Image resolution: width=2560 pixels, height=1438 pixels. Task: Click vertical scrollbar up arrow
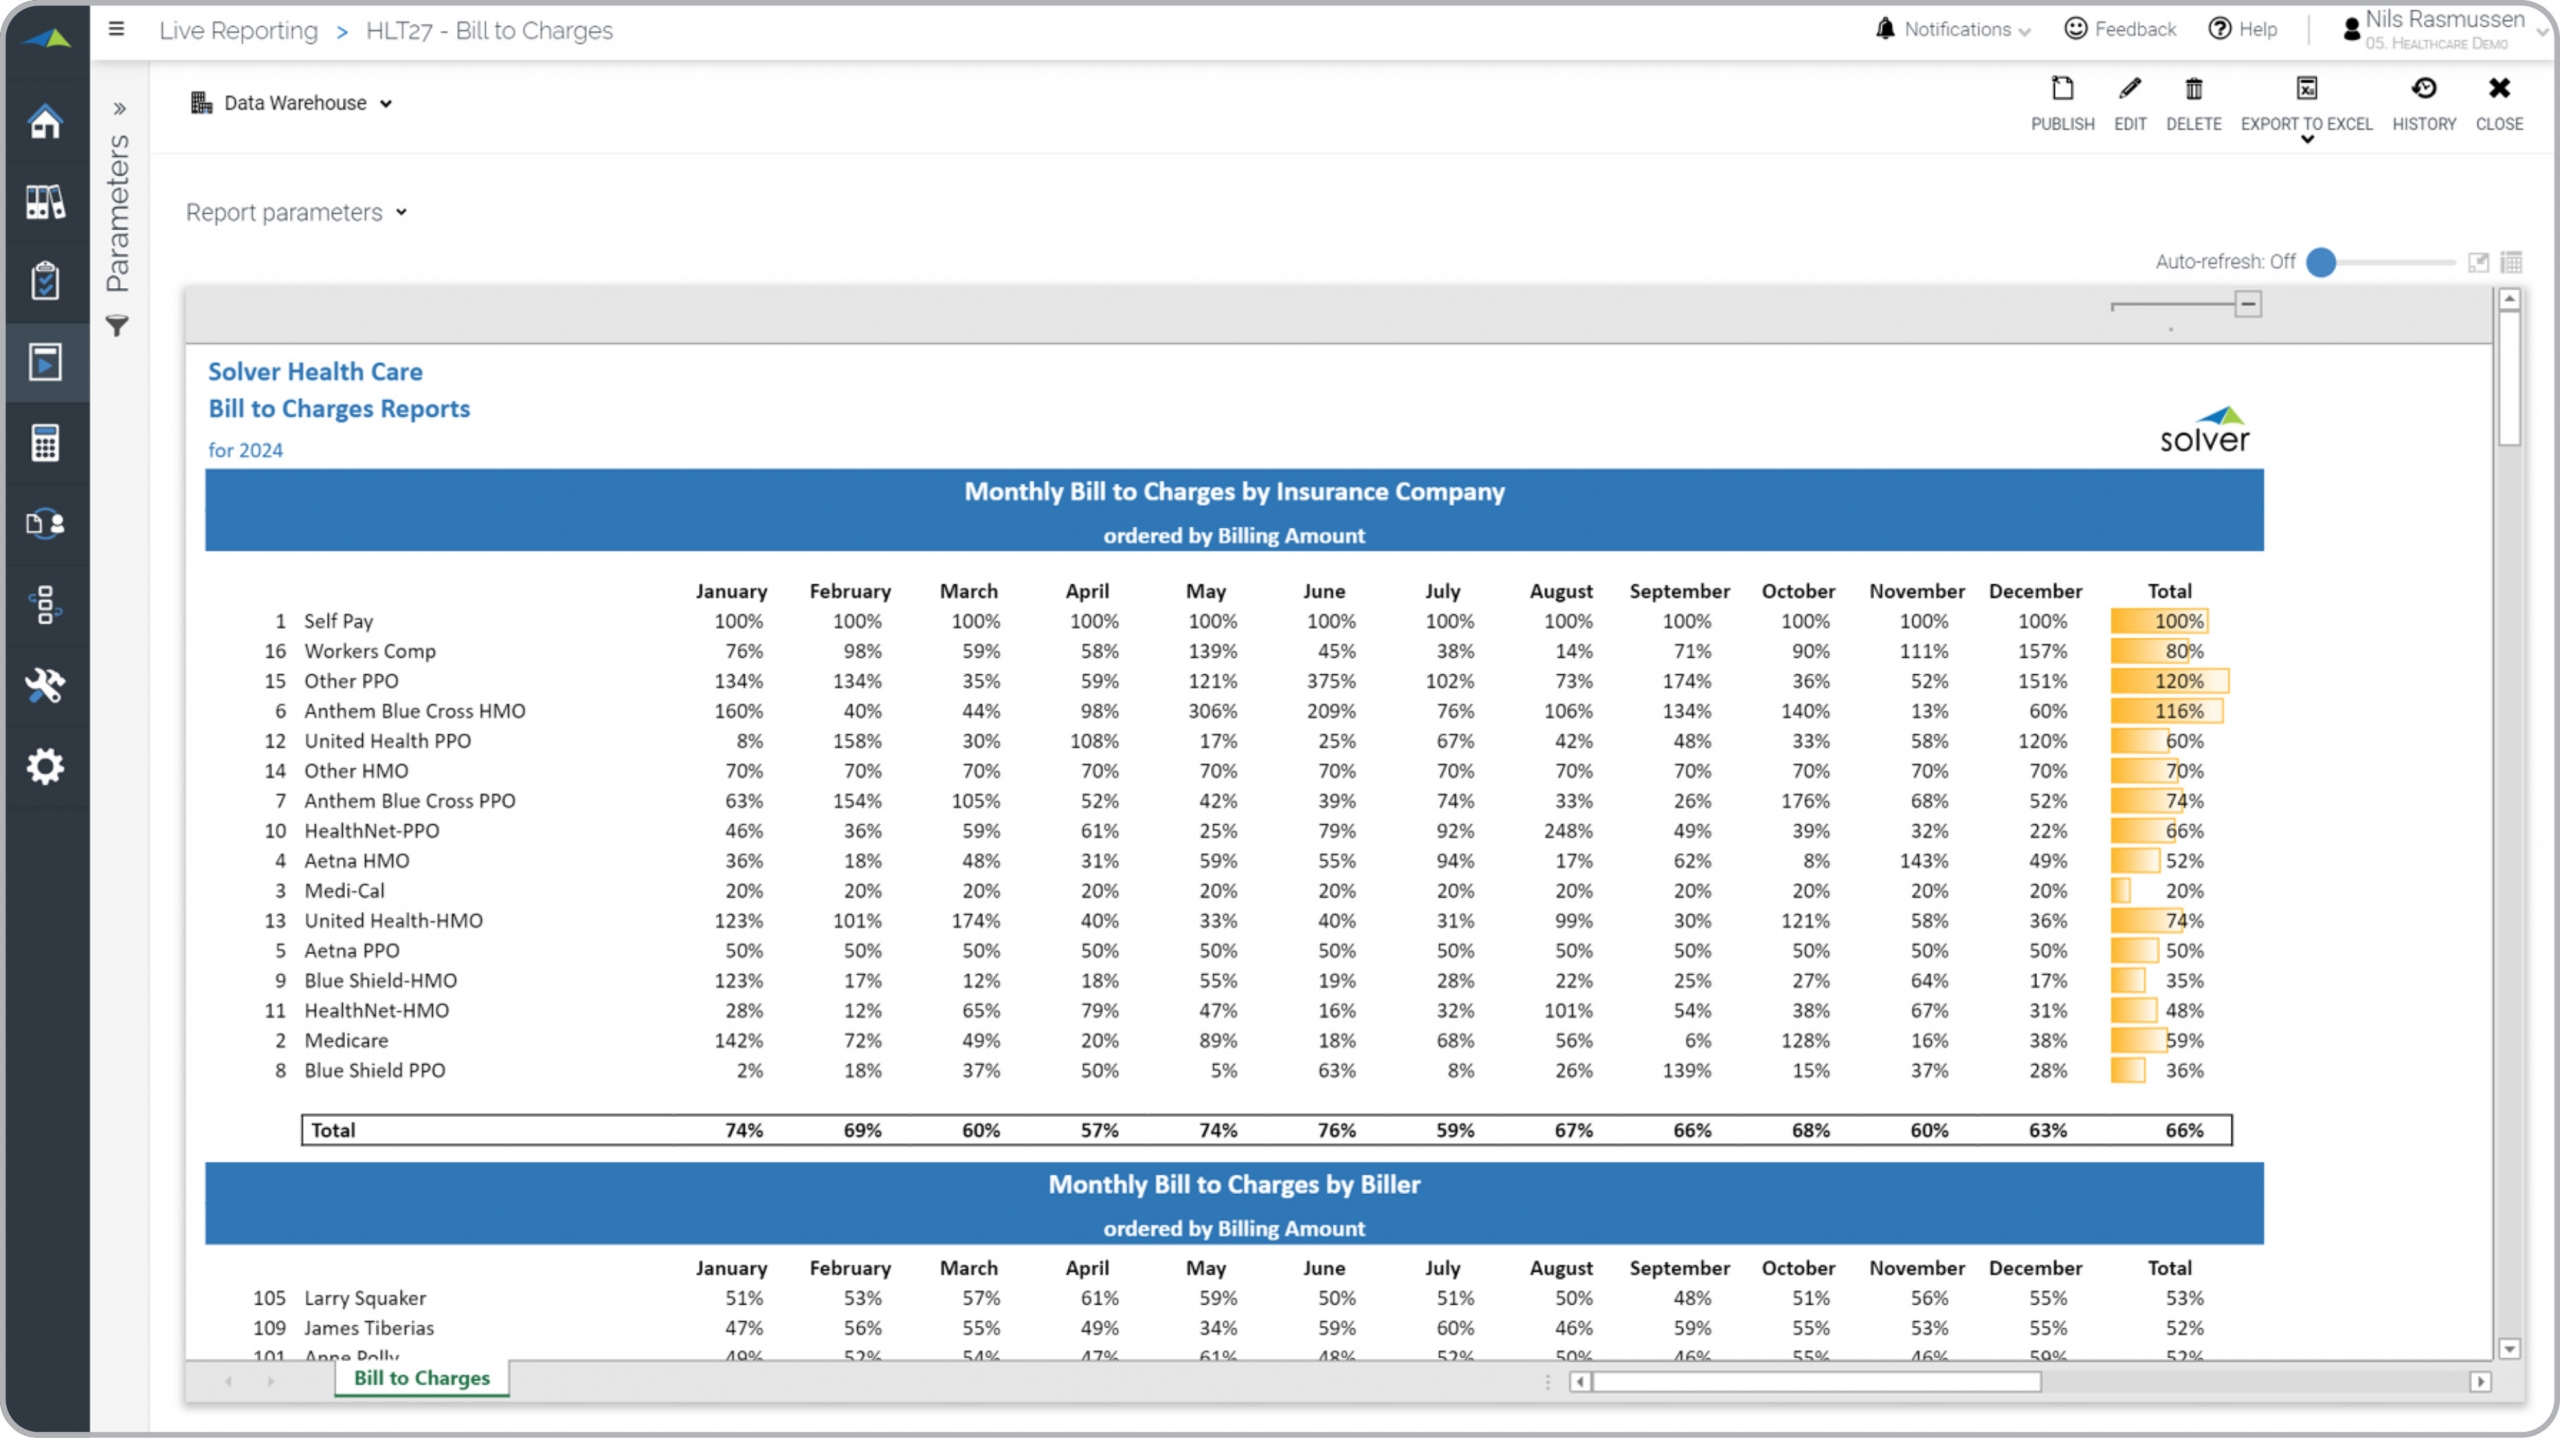point(2509,299)
